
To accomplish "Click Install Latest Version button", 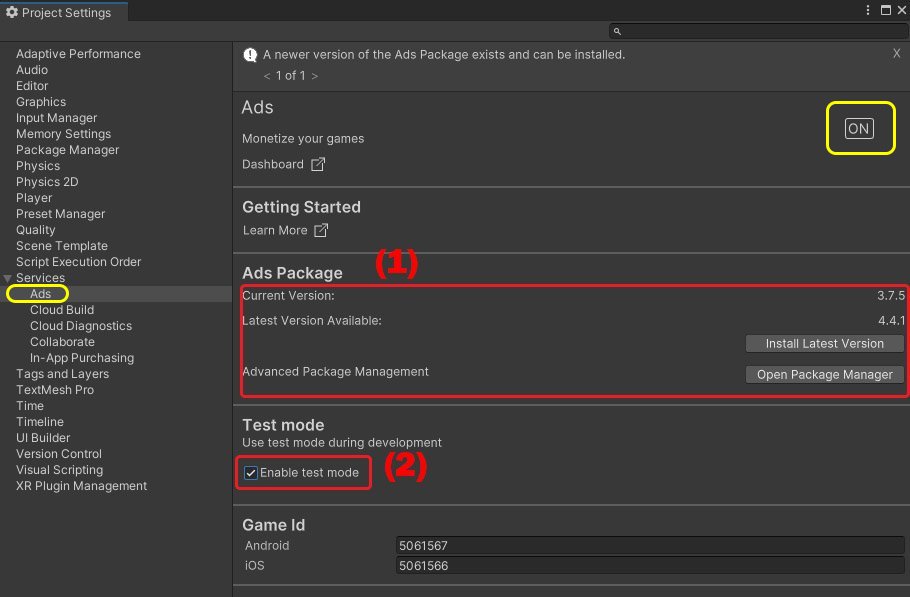I will coord(824,343).
